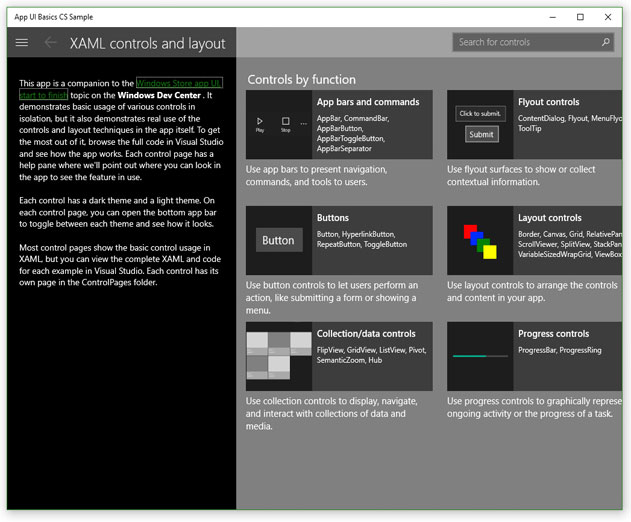Open the Buttons category heading
The height and width of the screenshot is (522, 631).
(333, 218)
